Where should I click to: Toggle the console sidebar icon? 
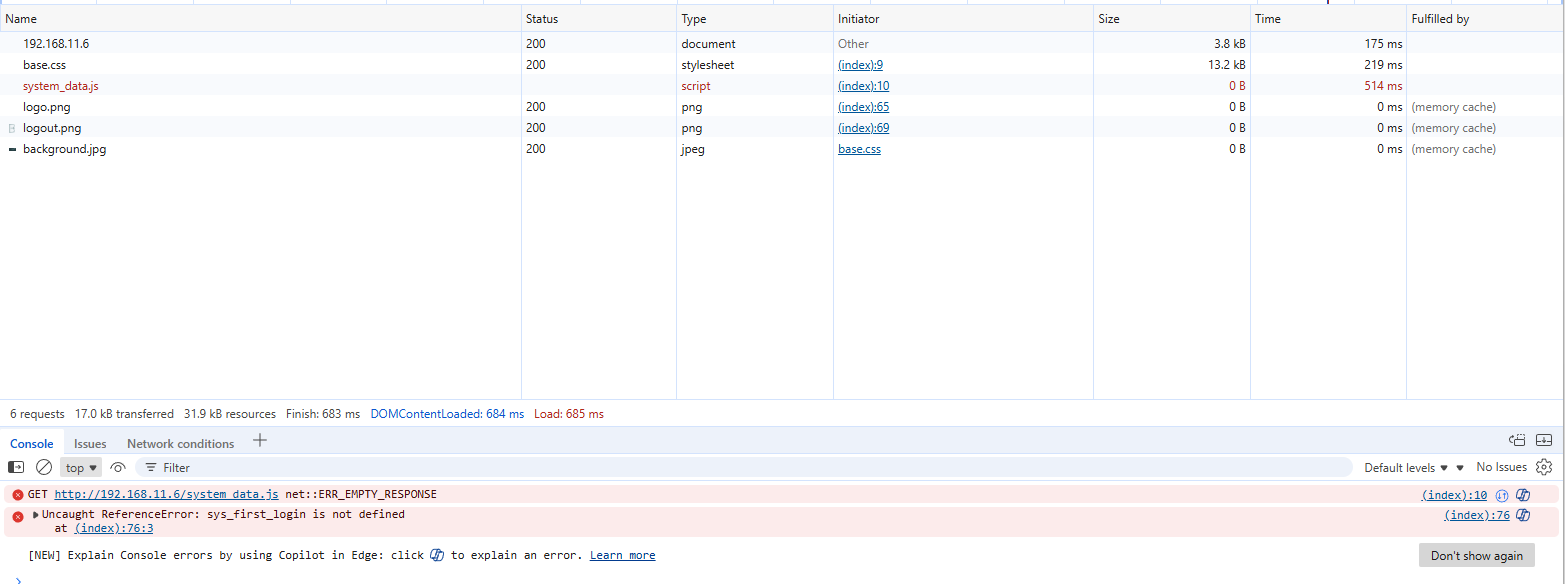16,467
